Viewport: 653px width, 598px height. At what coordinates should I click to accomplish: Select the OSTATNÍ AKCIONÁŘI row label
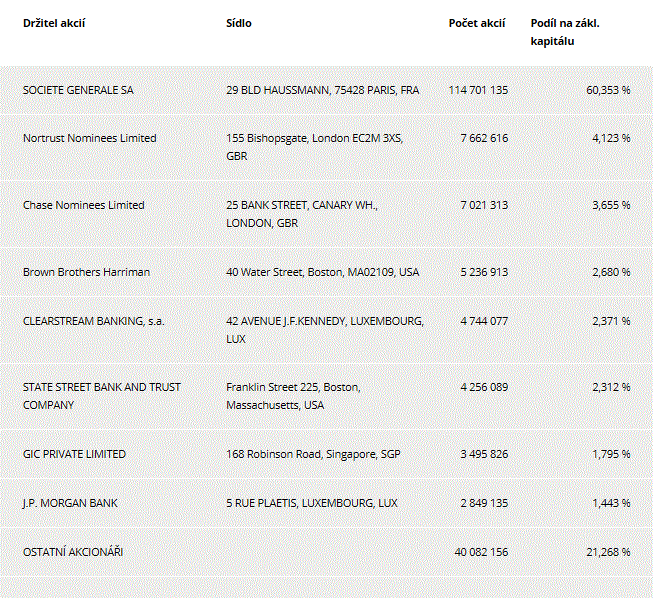click(x=73, y=552)
